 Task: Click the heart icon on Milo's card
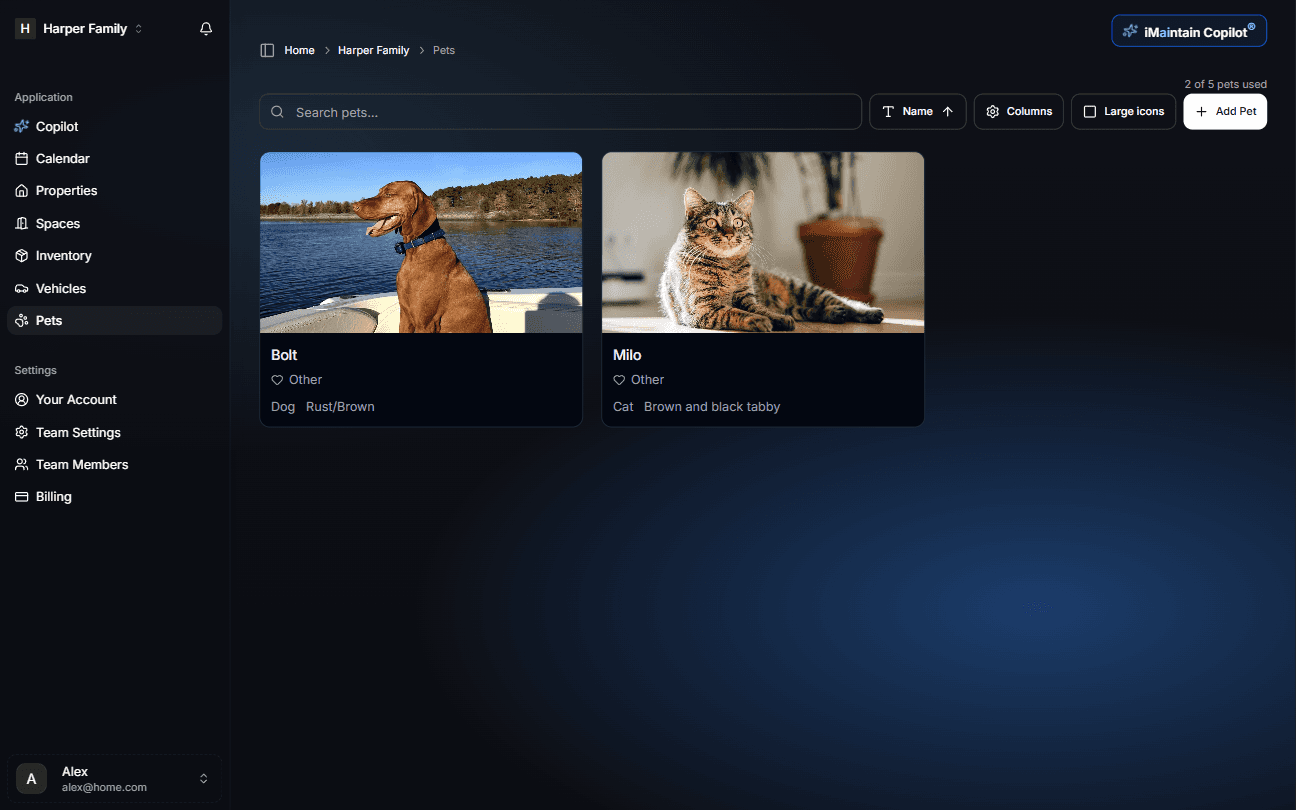620,380
